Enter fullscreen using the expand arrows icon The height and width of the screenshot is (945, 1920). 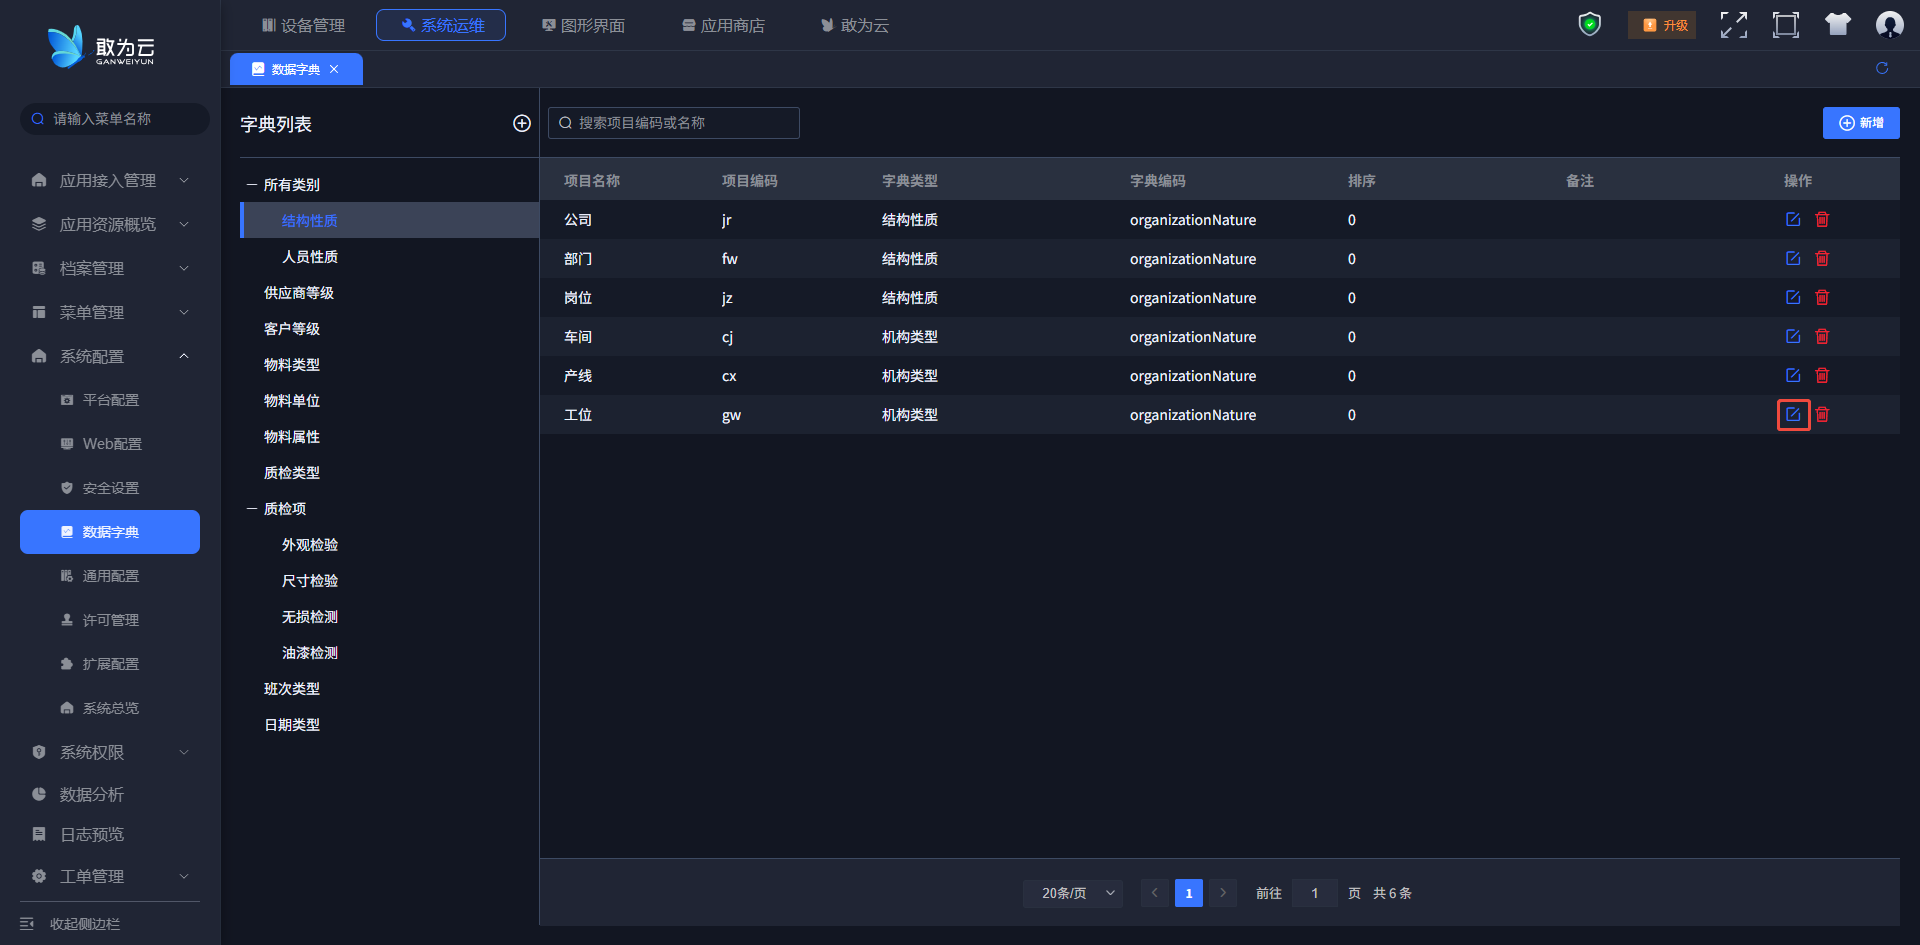1733,25
